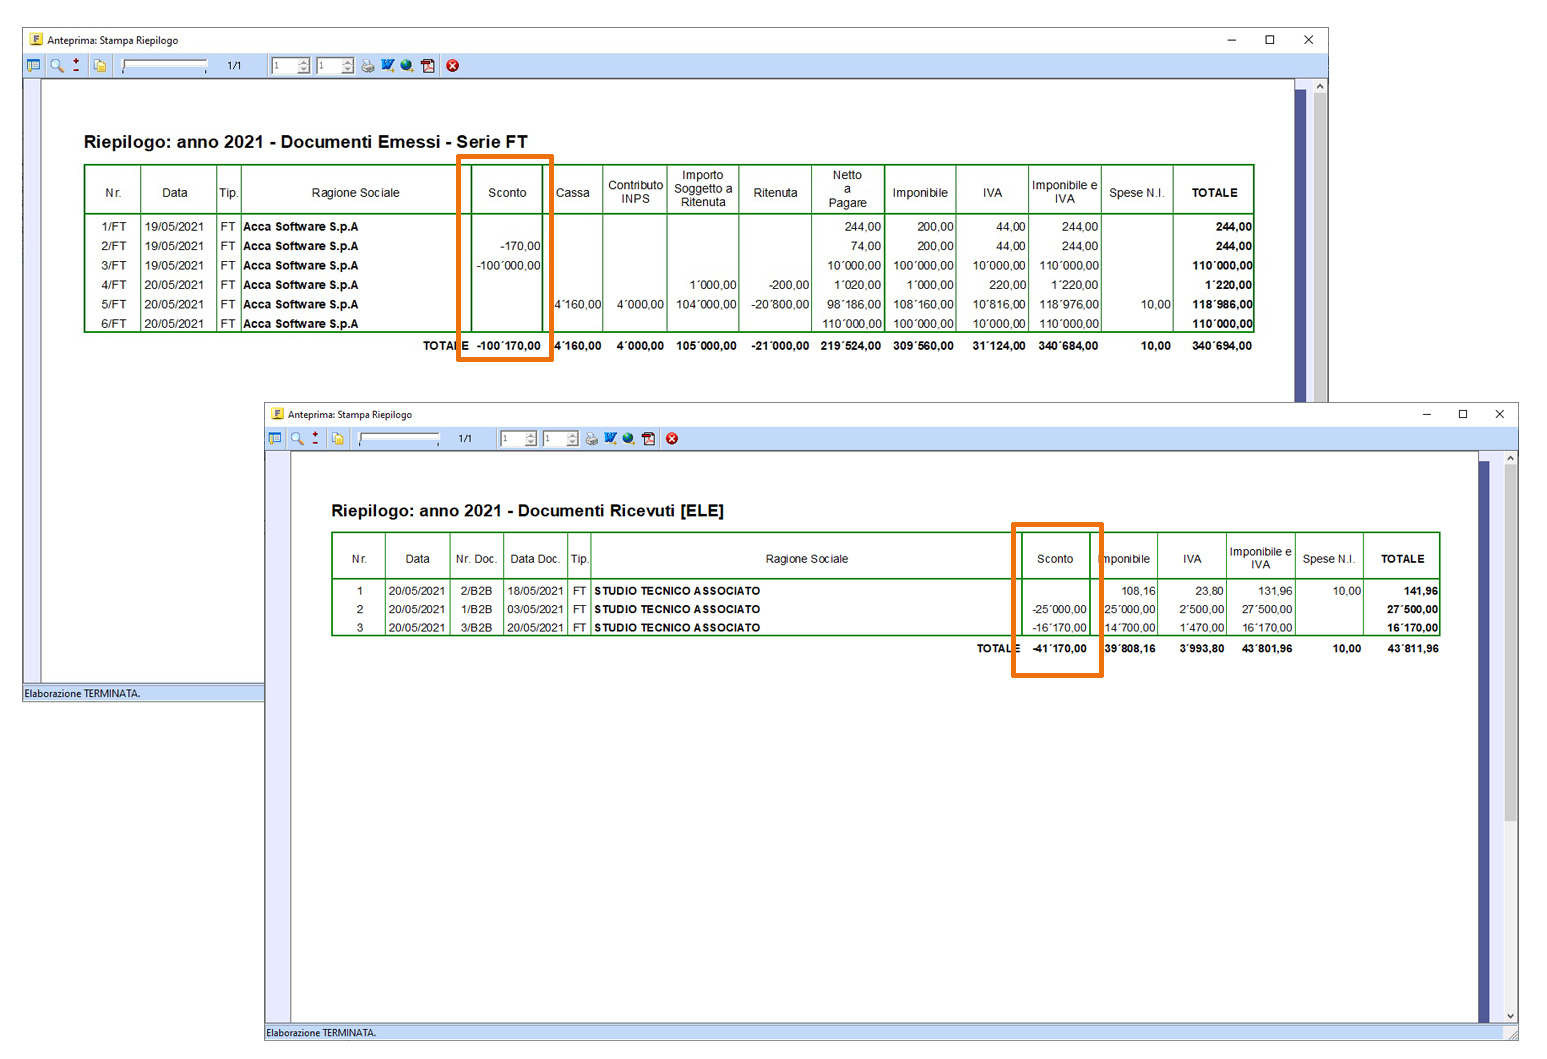Click the page layout icon in Documenti Emessi window
1547x1059 pixels.
coord(33,66)
